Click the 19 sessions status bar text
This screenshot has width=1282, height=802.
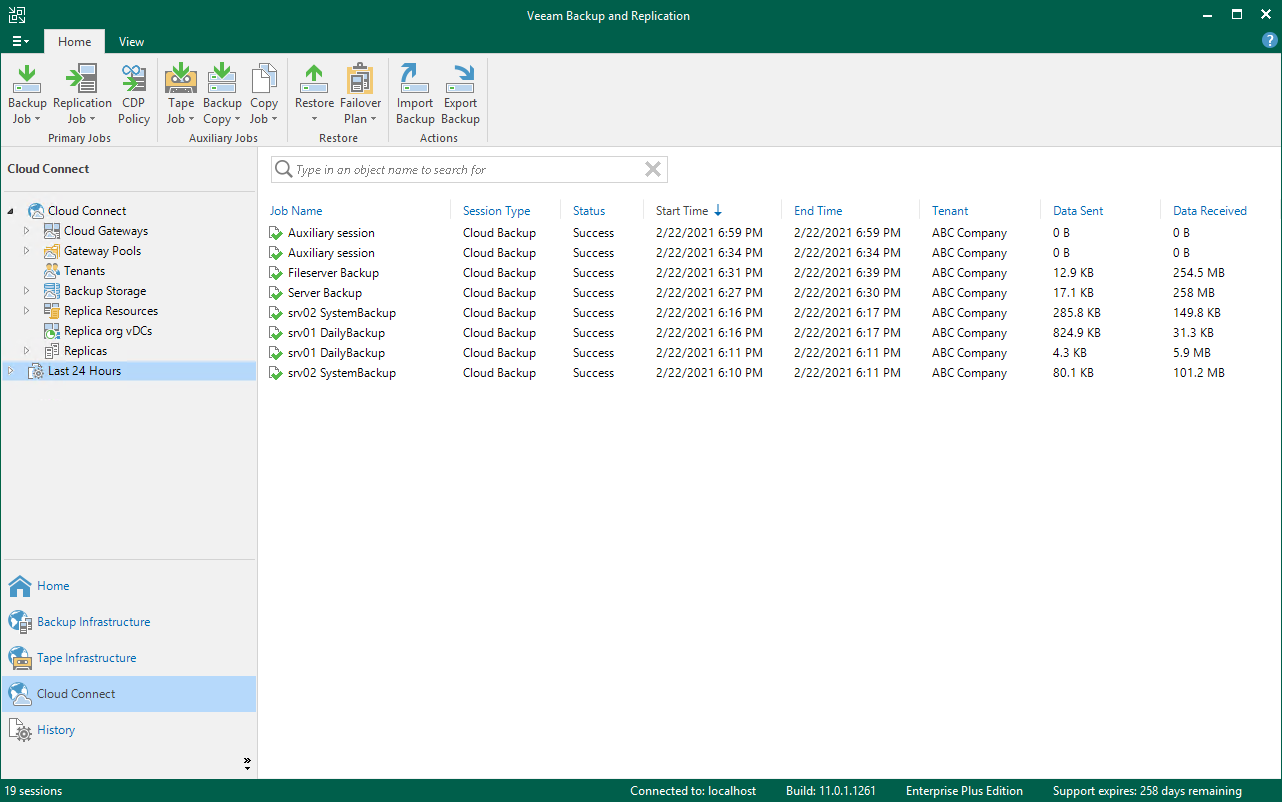[33, 791]
